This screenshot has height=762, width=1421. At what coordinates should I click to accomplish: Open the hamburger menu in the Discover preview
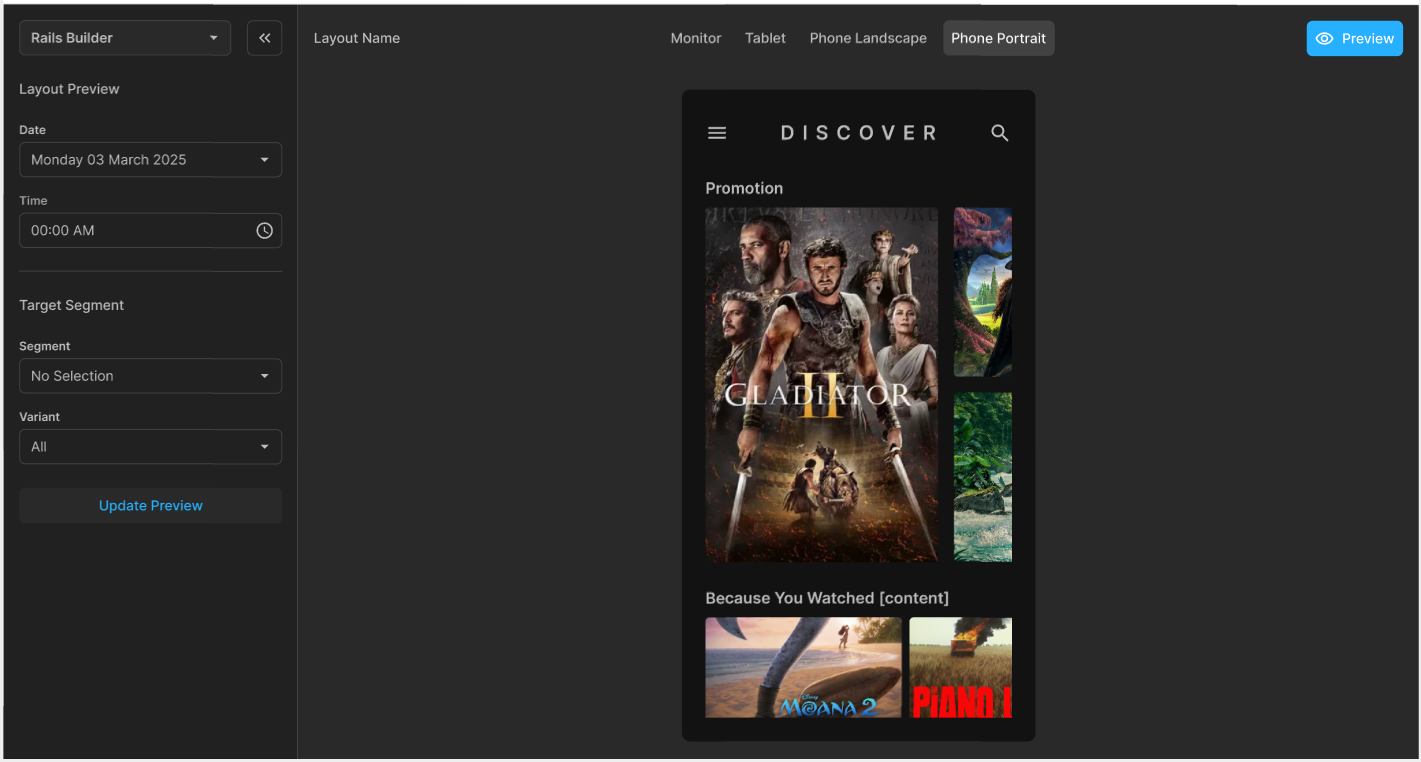[717, 133]
